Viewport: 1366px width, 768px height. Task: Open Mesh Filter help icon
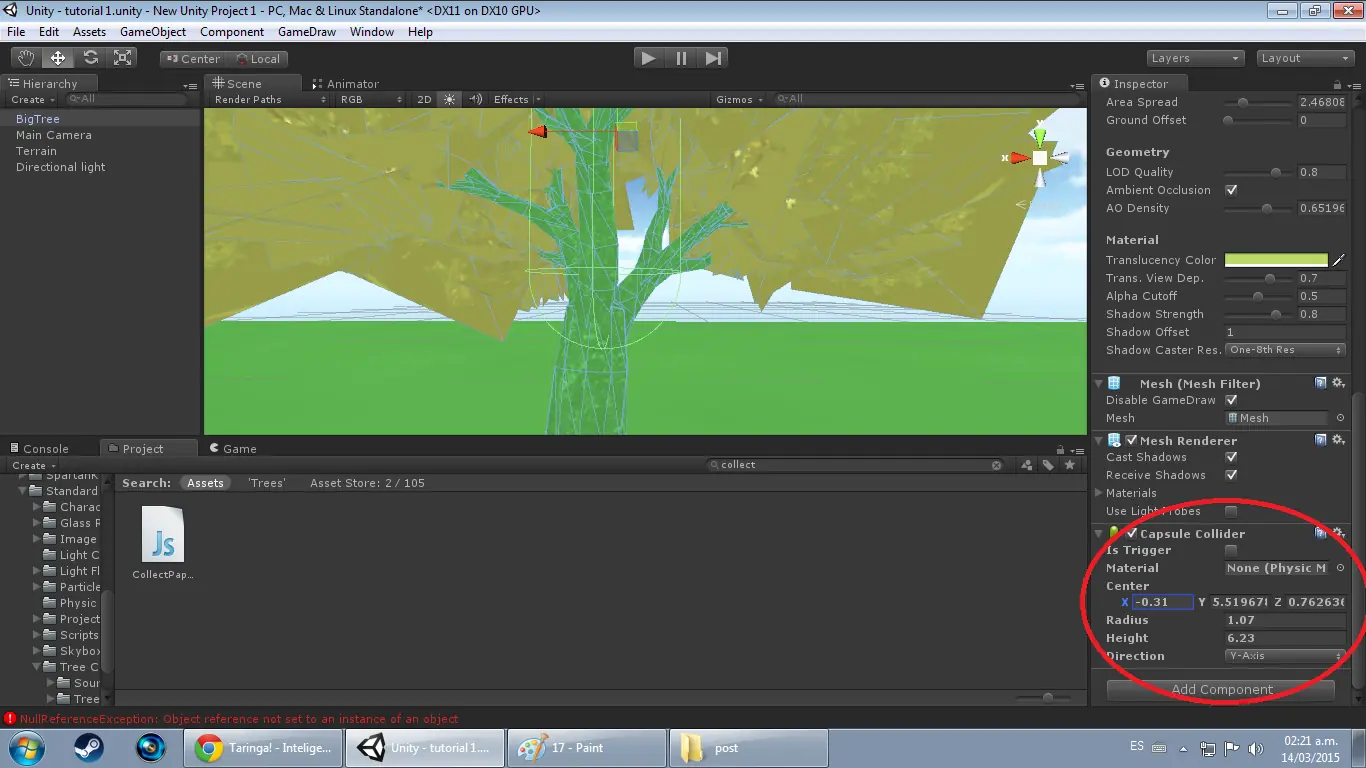[1321, 383]
